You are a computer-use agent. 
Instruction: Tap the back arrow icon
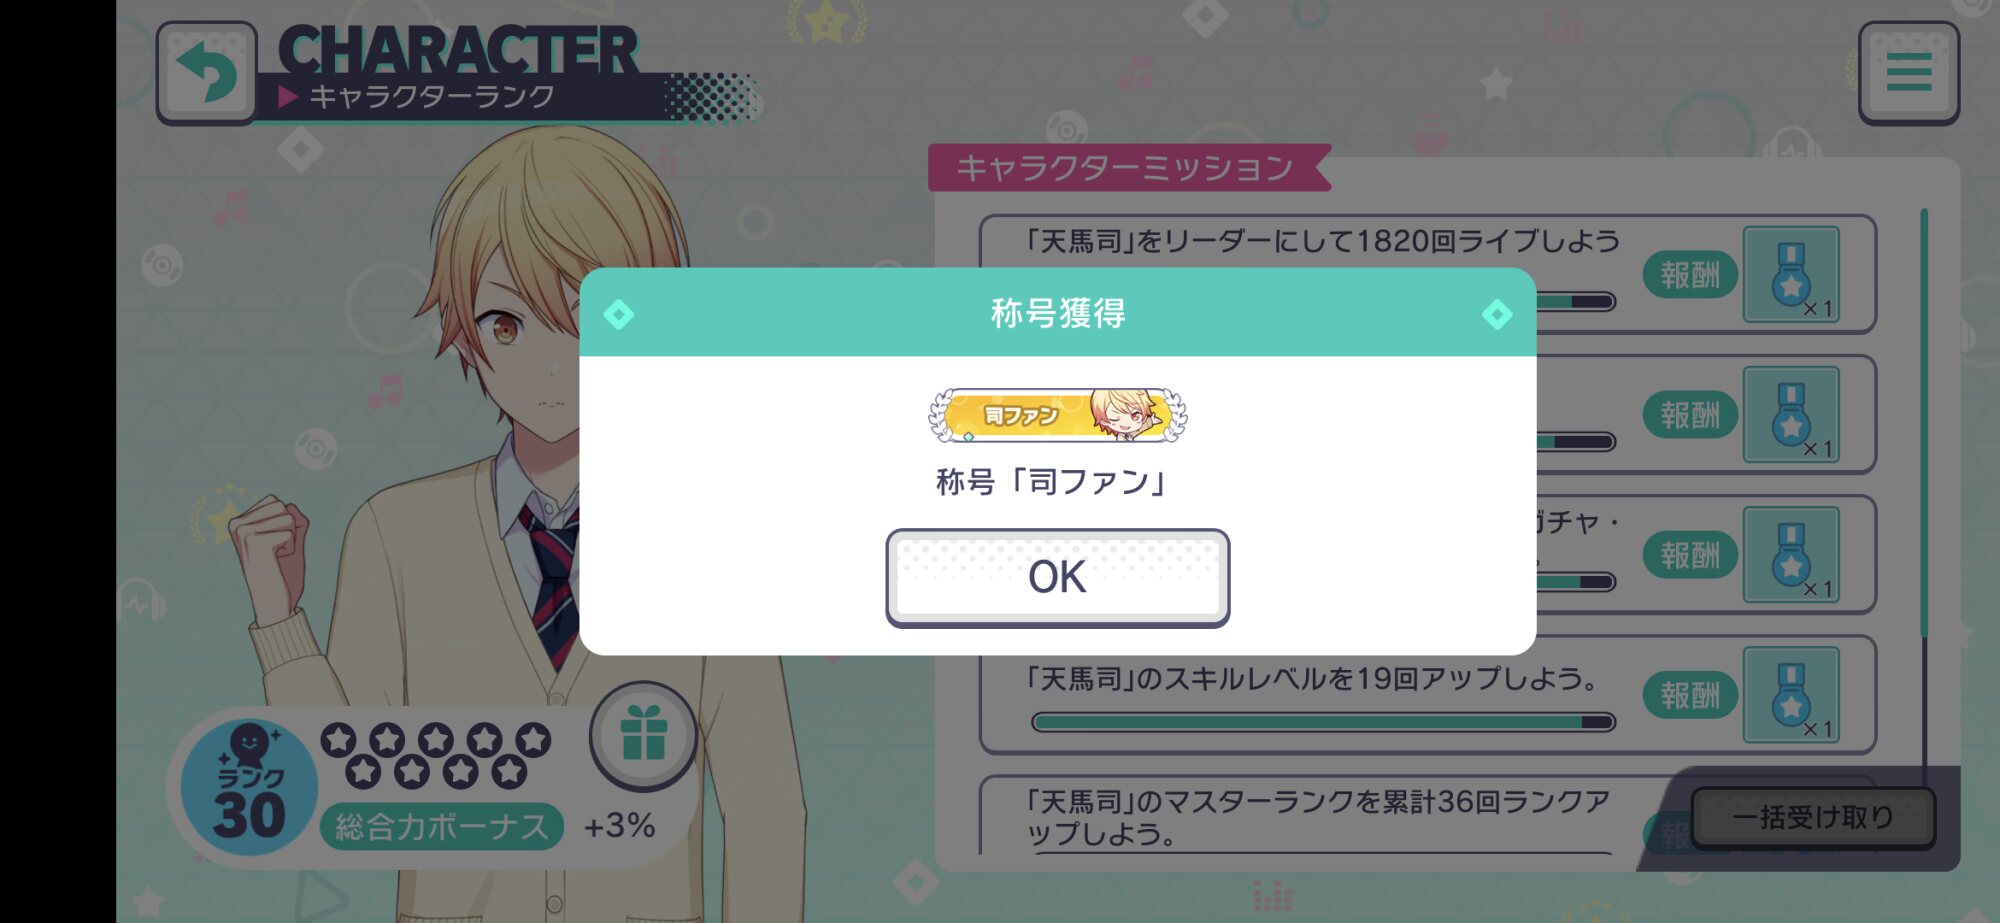206,73
